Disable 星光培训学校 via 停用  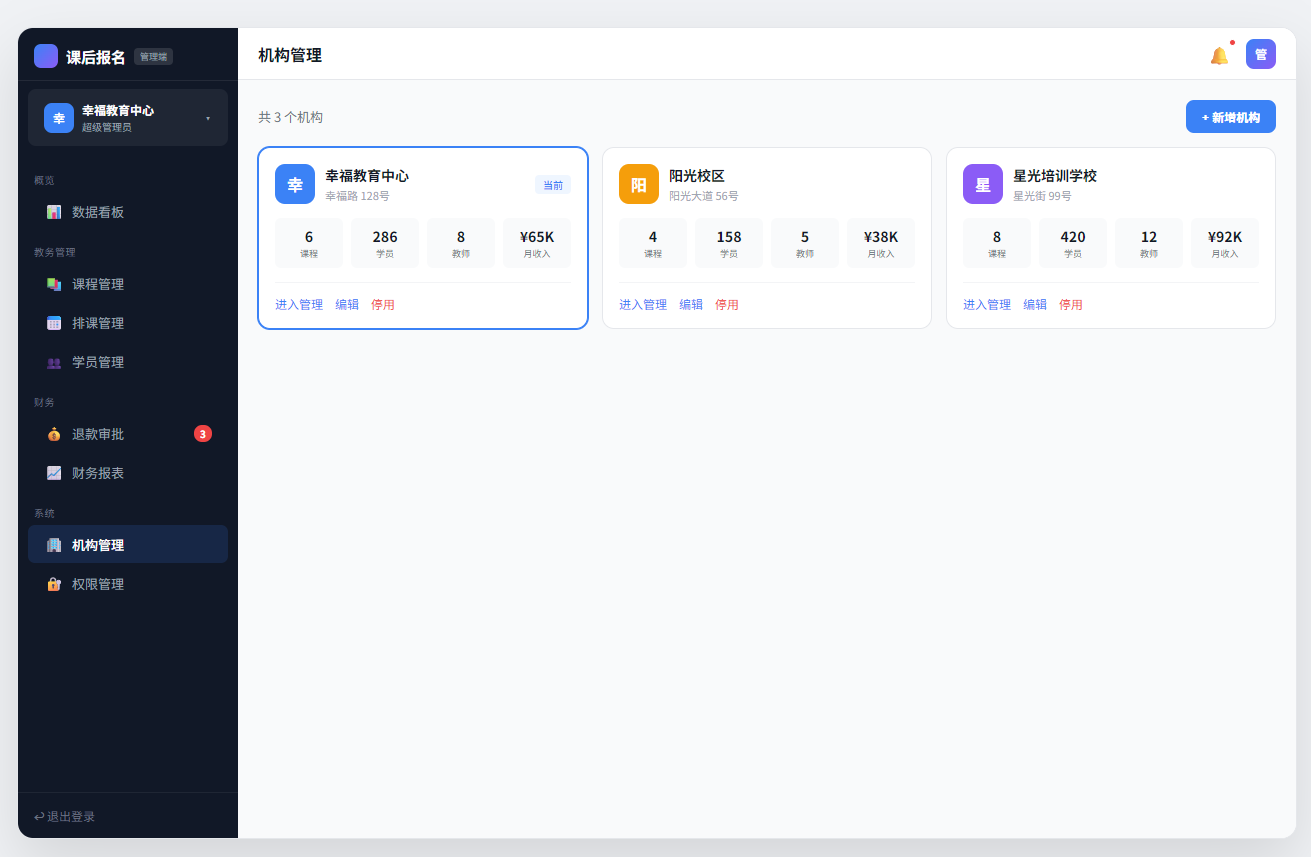point(1071,305)
